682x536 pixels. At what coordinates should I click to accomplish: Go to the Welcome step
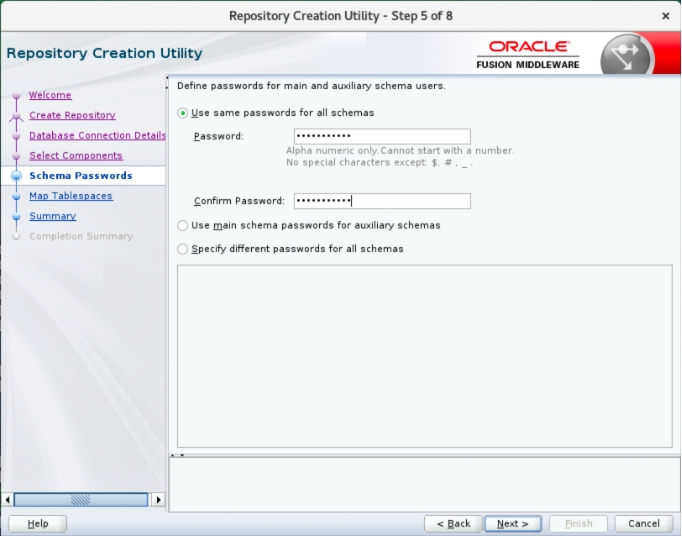coord(50,95)
